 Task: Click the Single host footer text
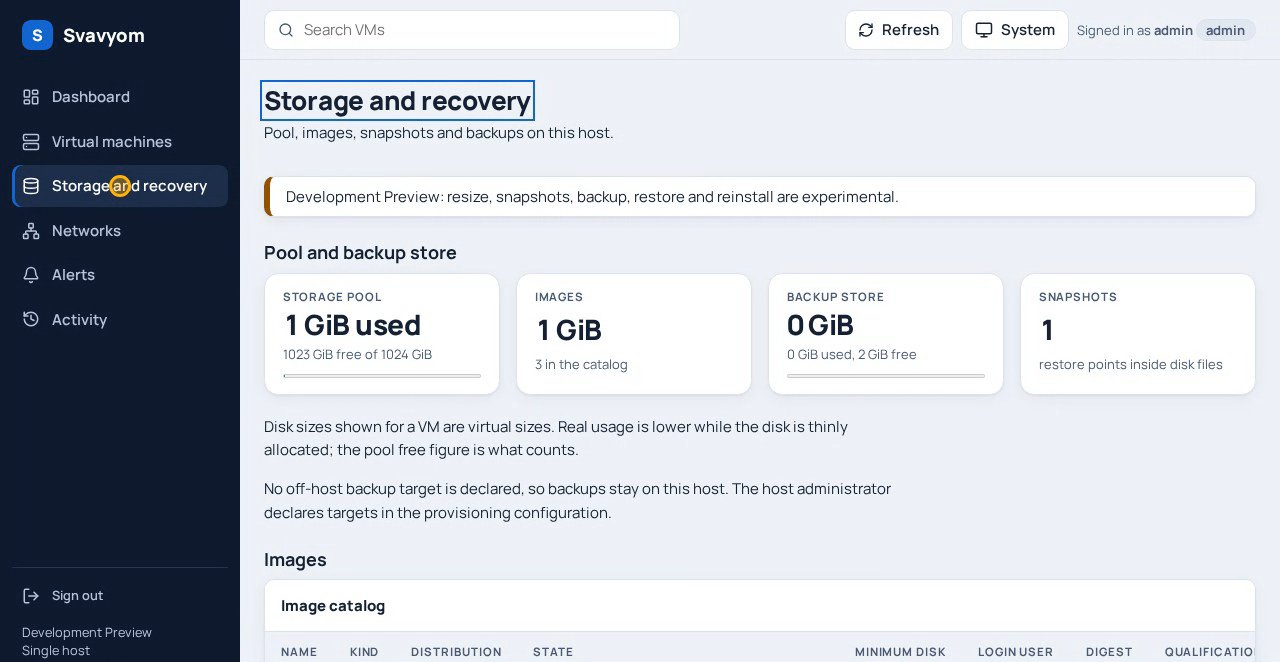tap(56, 651)
